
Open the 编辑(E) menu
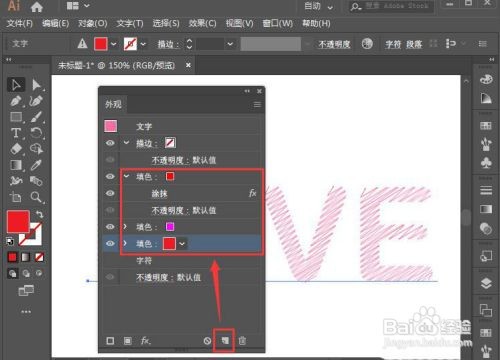pos(56,23)
